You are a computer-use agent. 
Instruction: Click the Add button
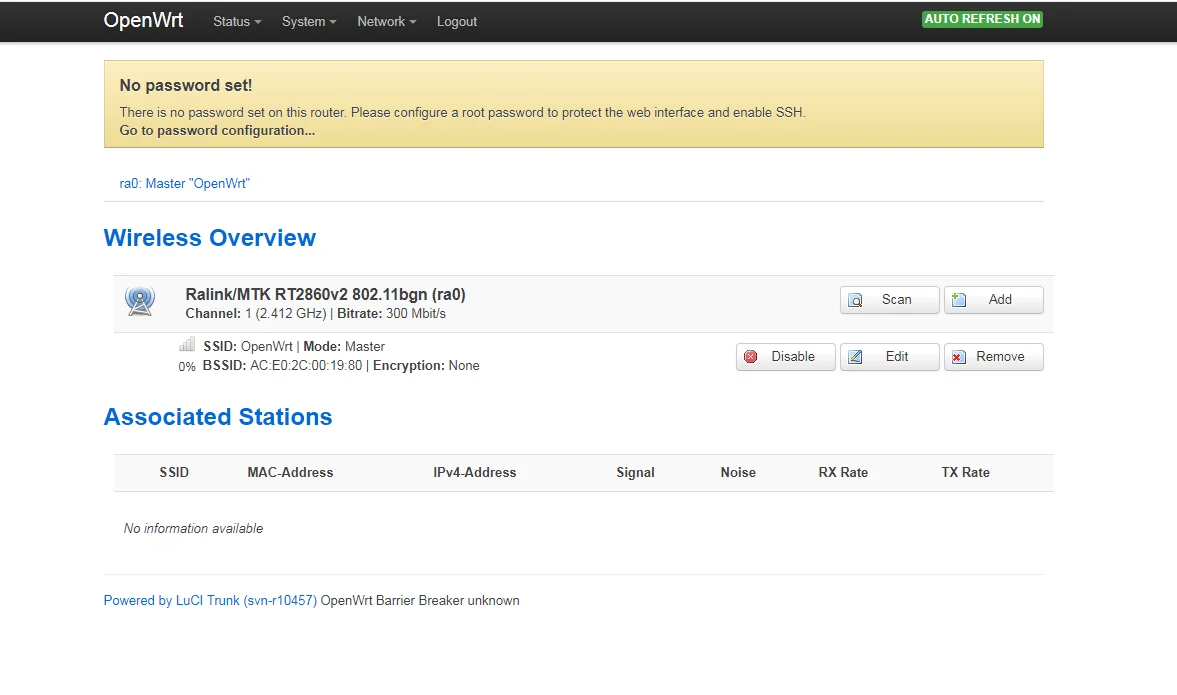(993, 299)
